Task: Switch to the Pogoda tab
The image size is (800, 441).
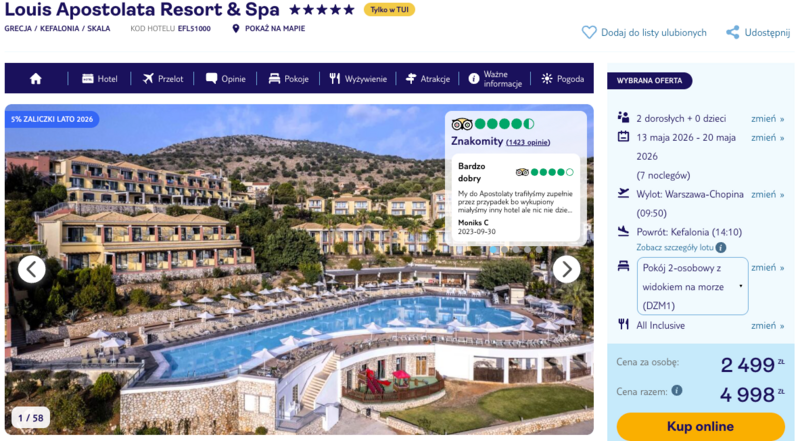Action: [x=563, y=79]
